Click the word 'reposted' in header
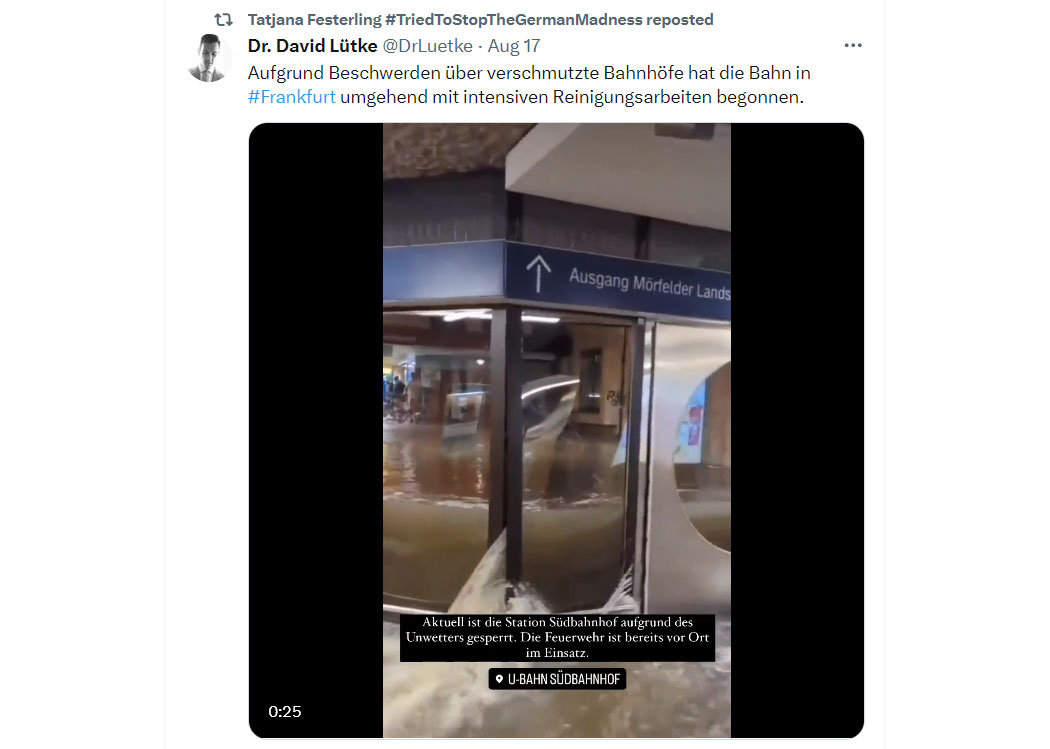This screenshot has height=749, width=1050. pyautogui.click(x=679, y=20)
